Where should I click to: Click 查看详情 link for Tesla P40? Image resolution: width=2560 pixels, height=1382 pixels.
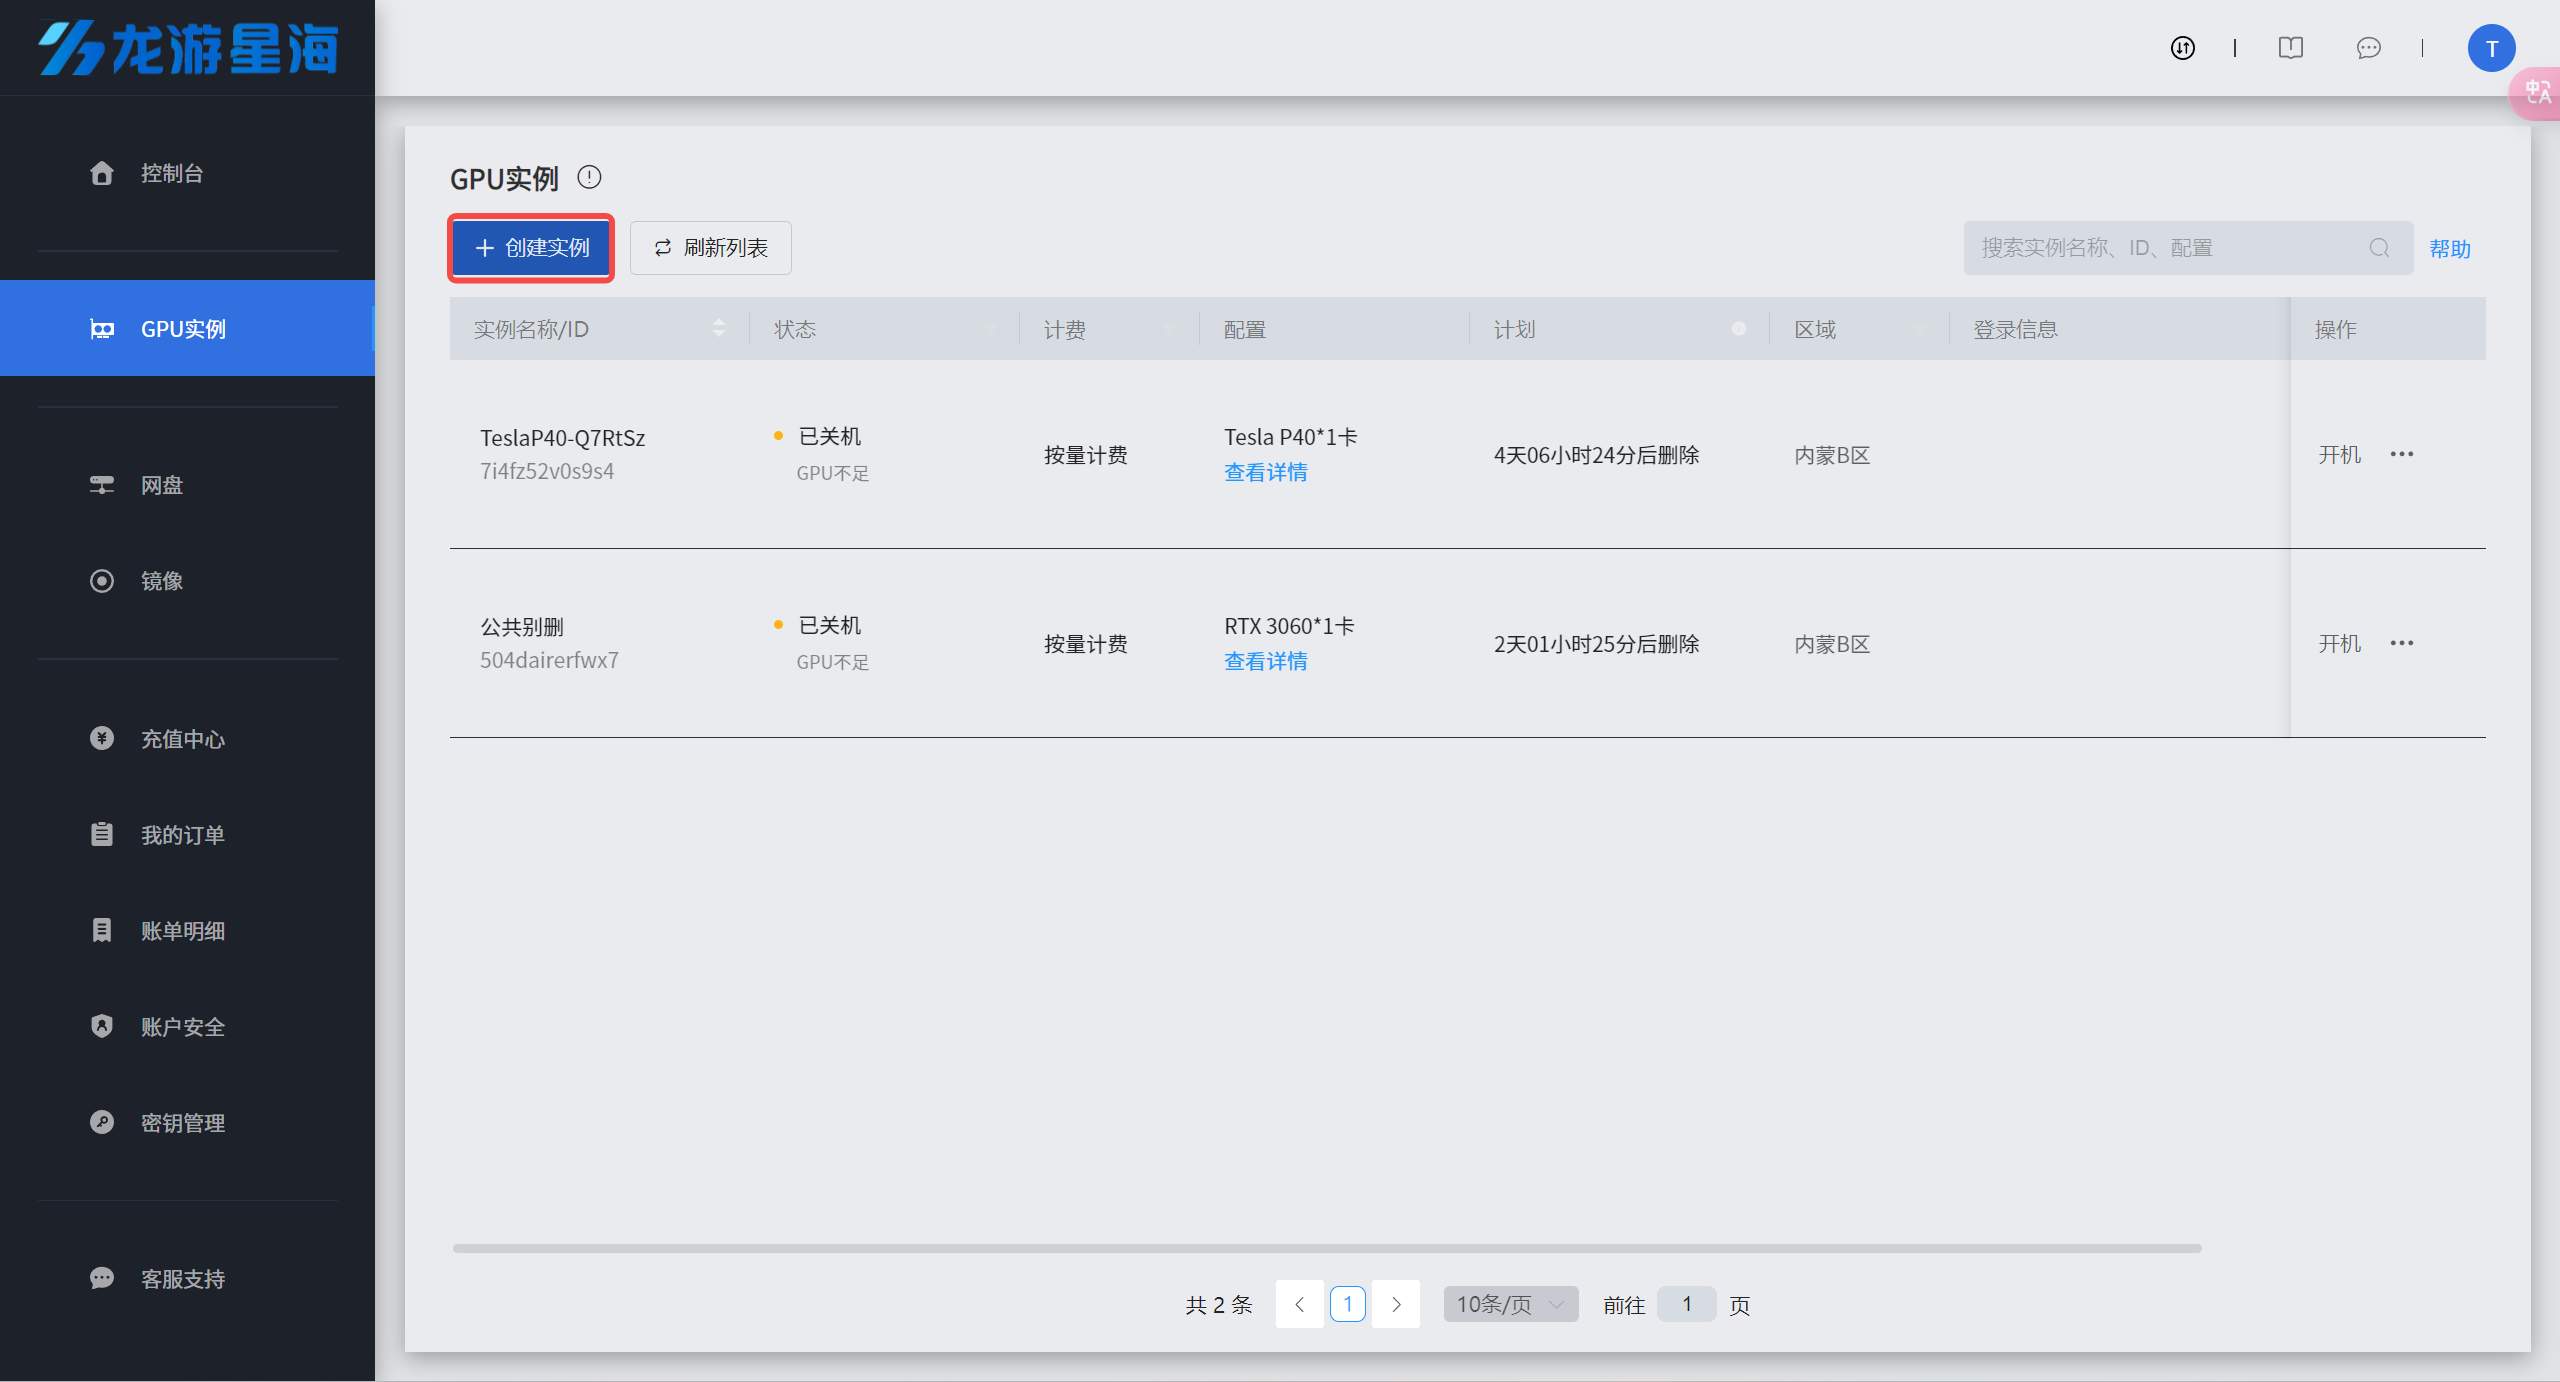tap(1265, 472)
